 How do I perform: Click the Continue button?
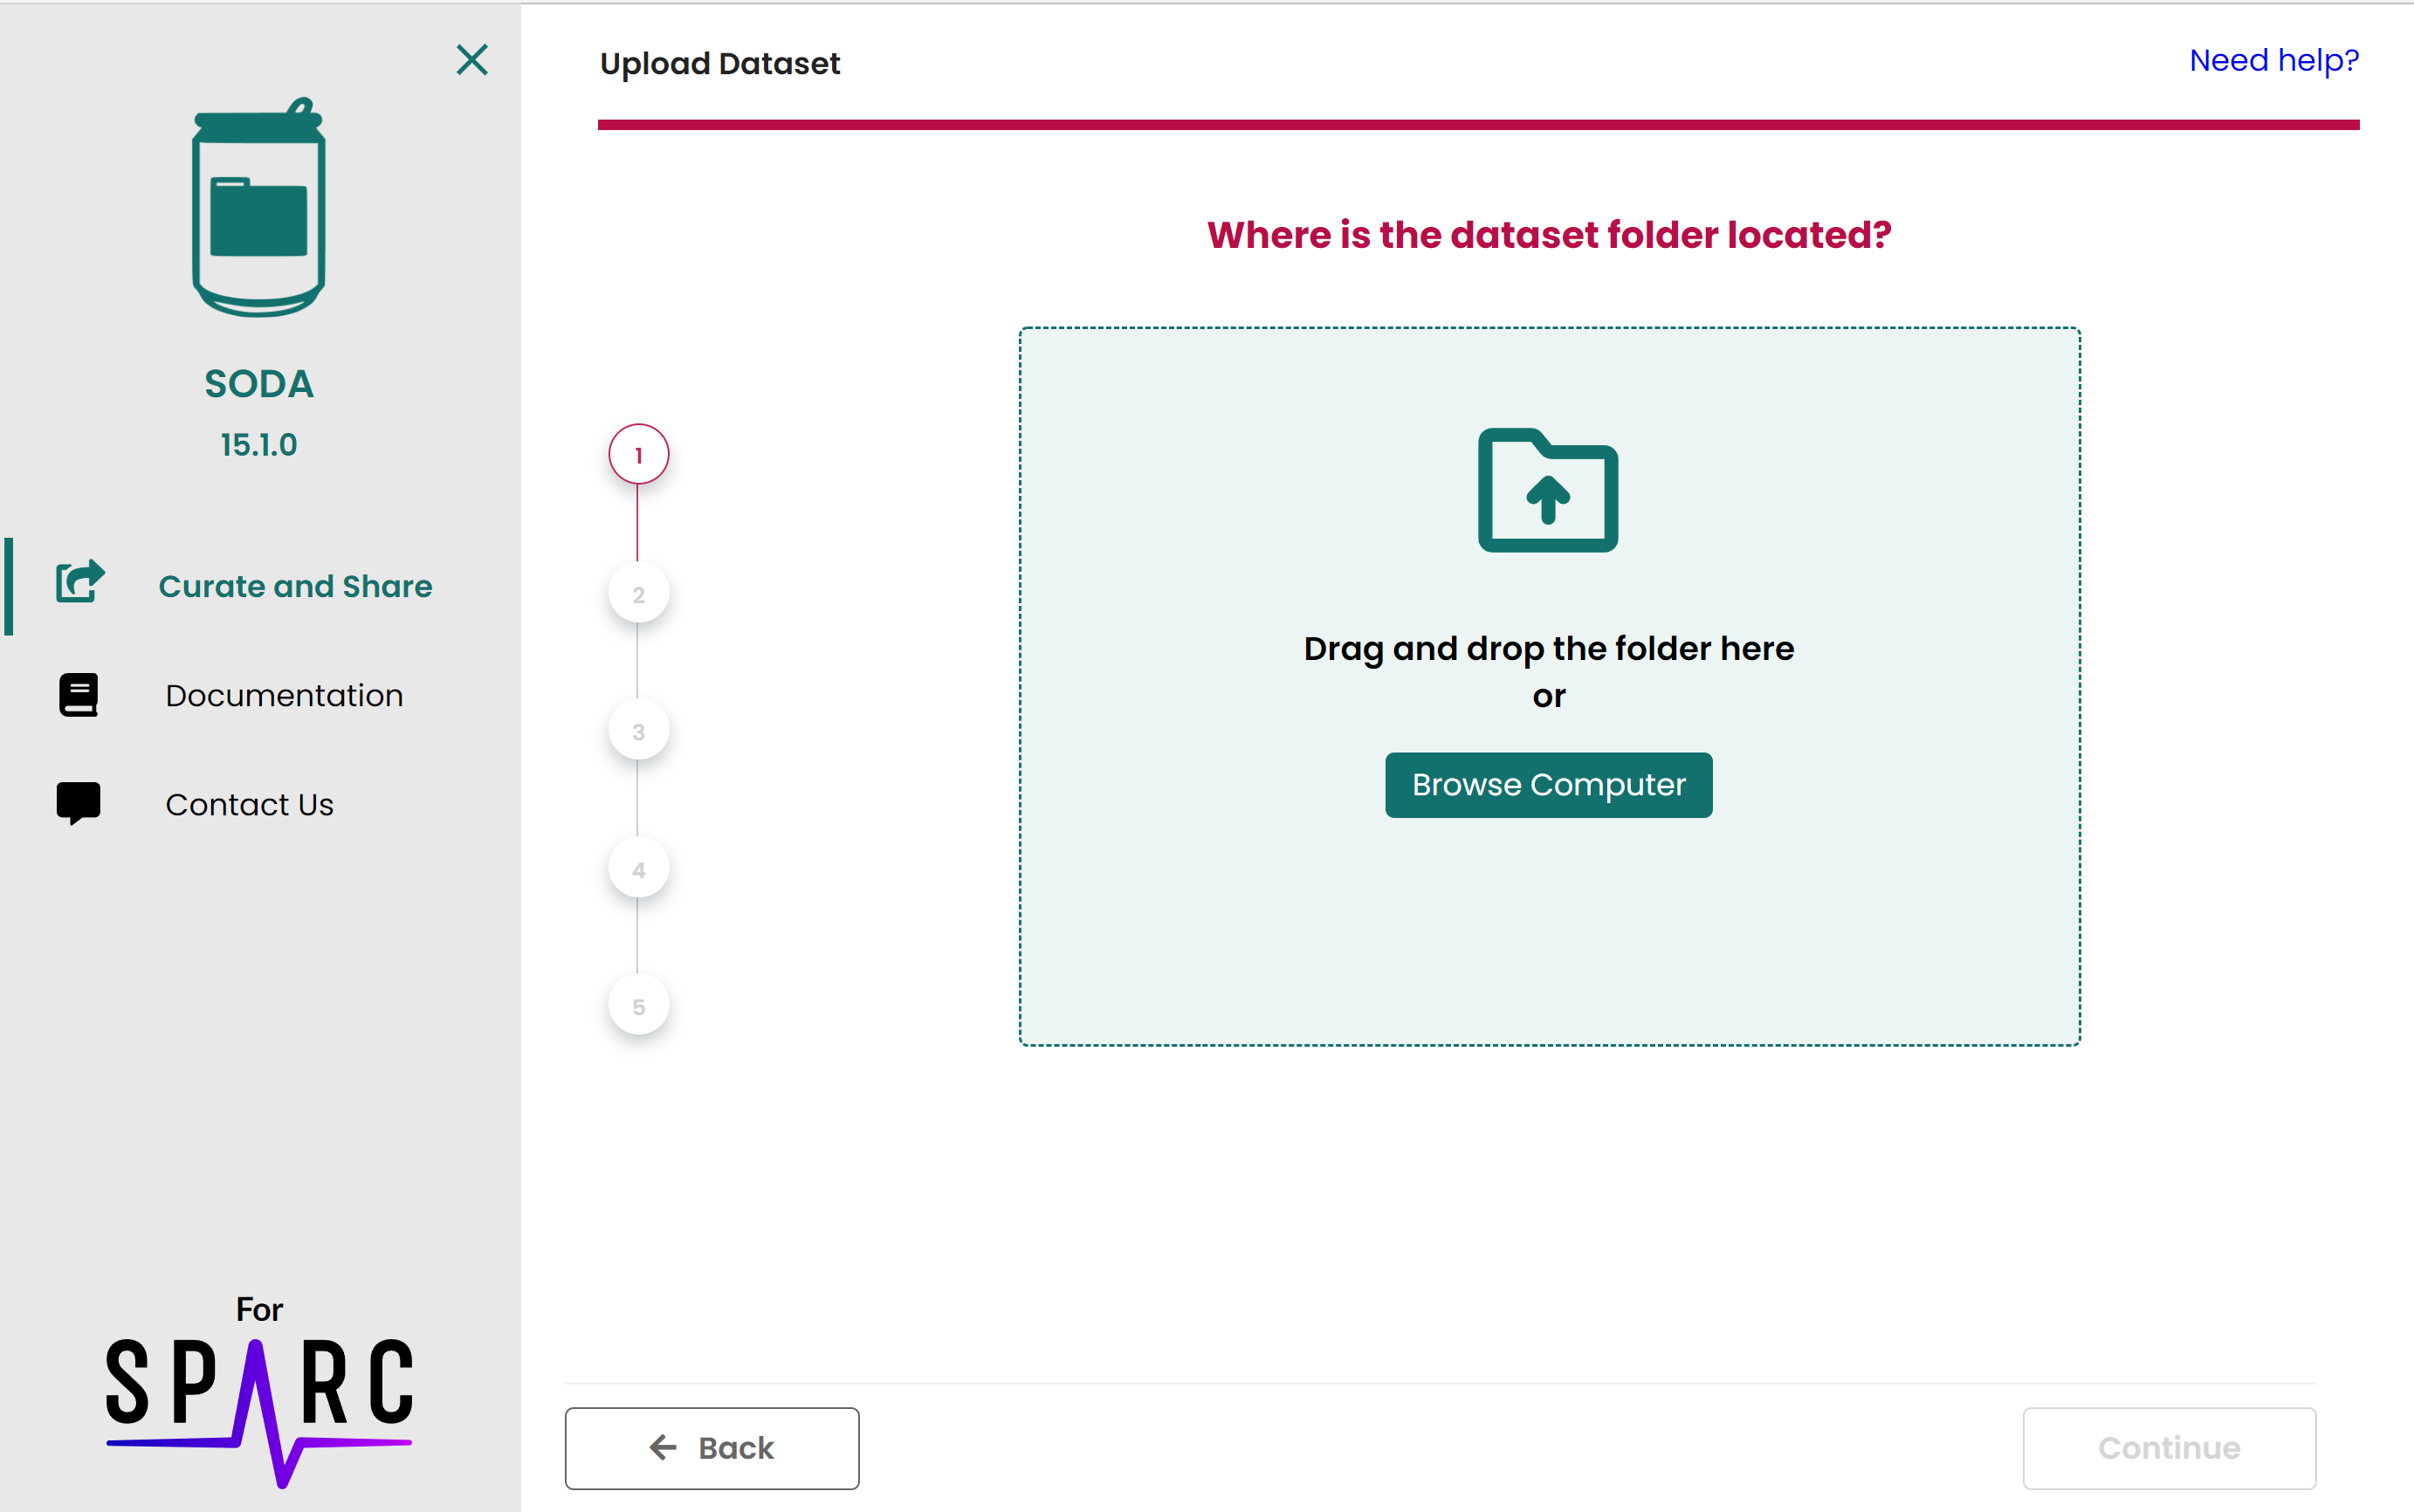coord(2169,1448)
